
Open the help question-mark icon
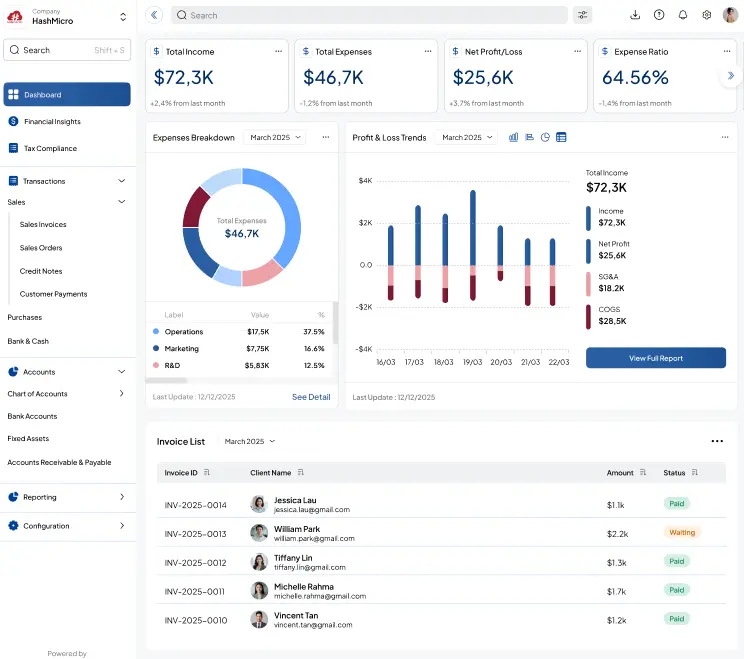pyautogui.click(x=659, y=15)
